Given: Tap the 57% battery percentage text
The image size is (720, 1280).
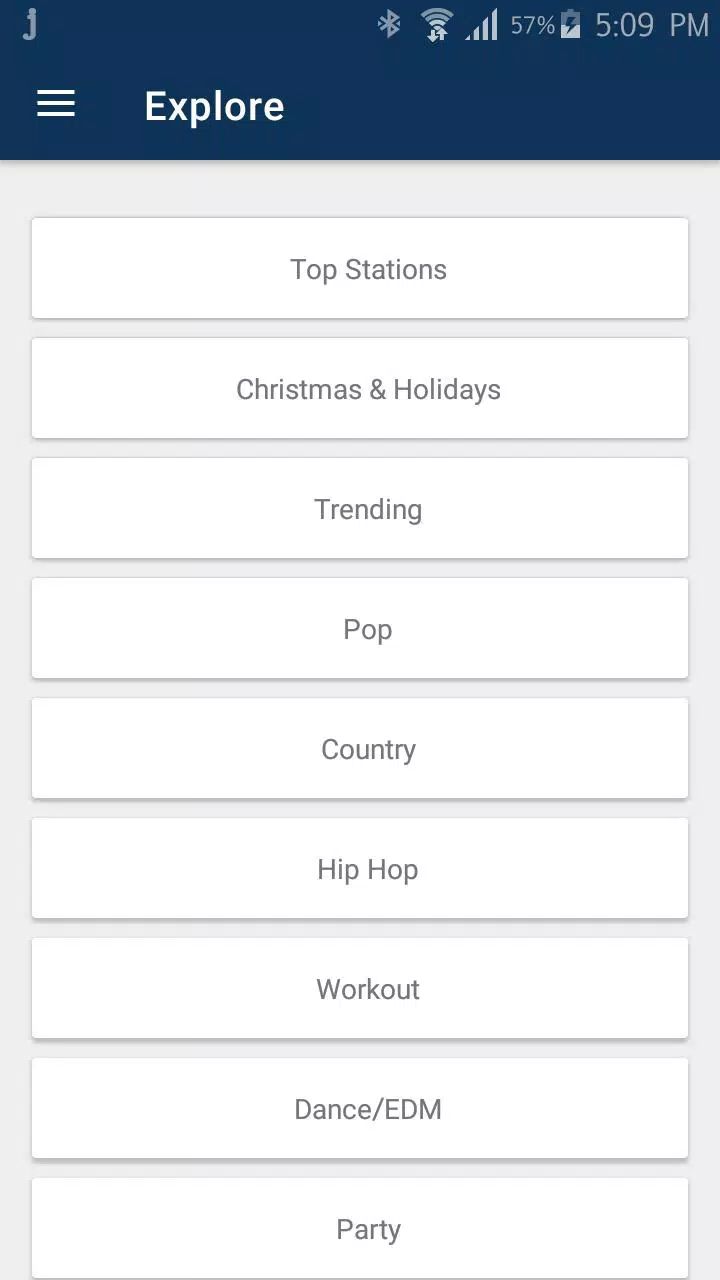Looking at the screenshot, I should [532, 25].
